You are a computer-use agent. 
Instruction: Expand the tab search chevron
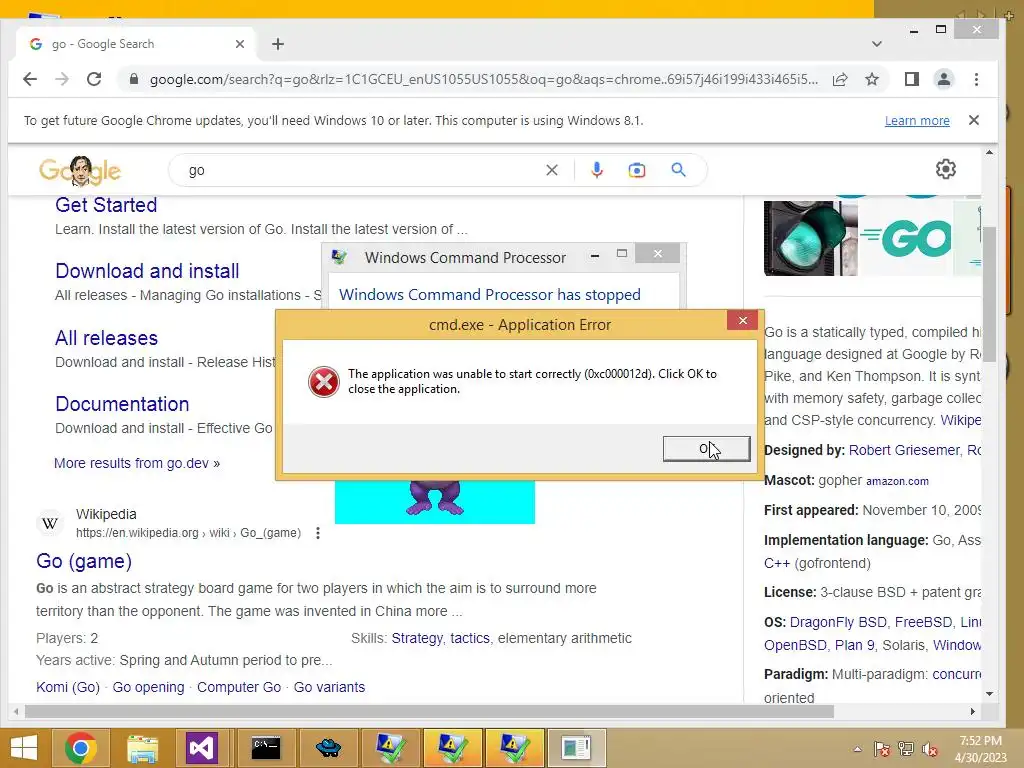(x=876, y=44)
